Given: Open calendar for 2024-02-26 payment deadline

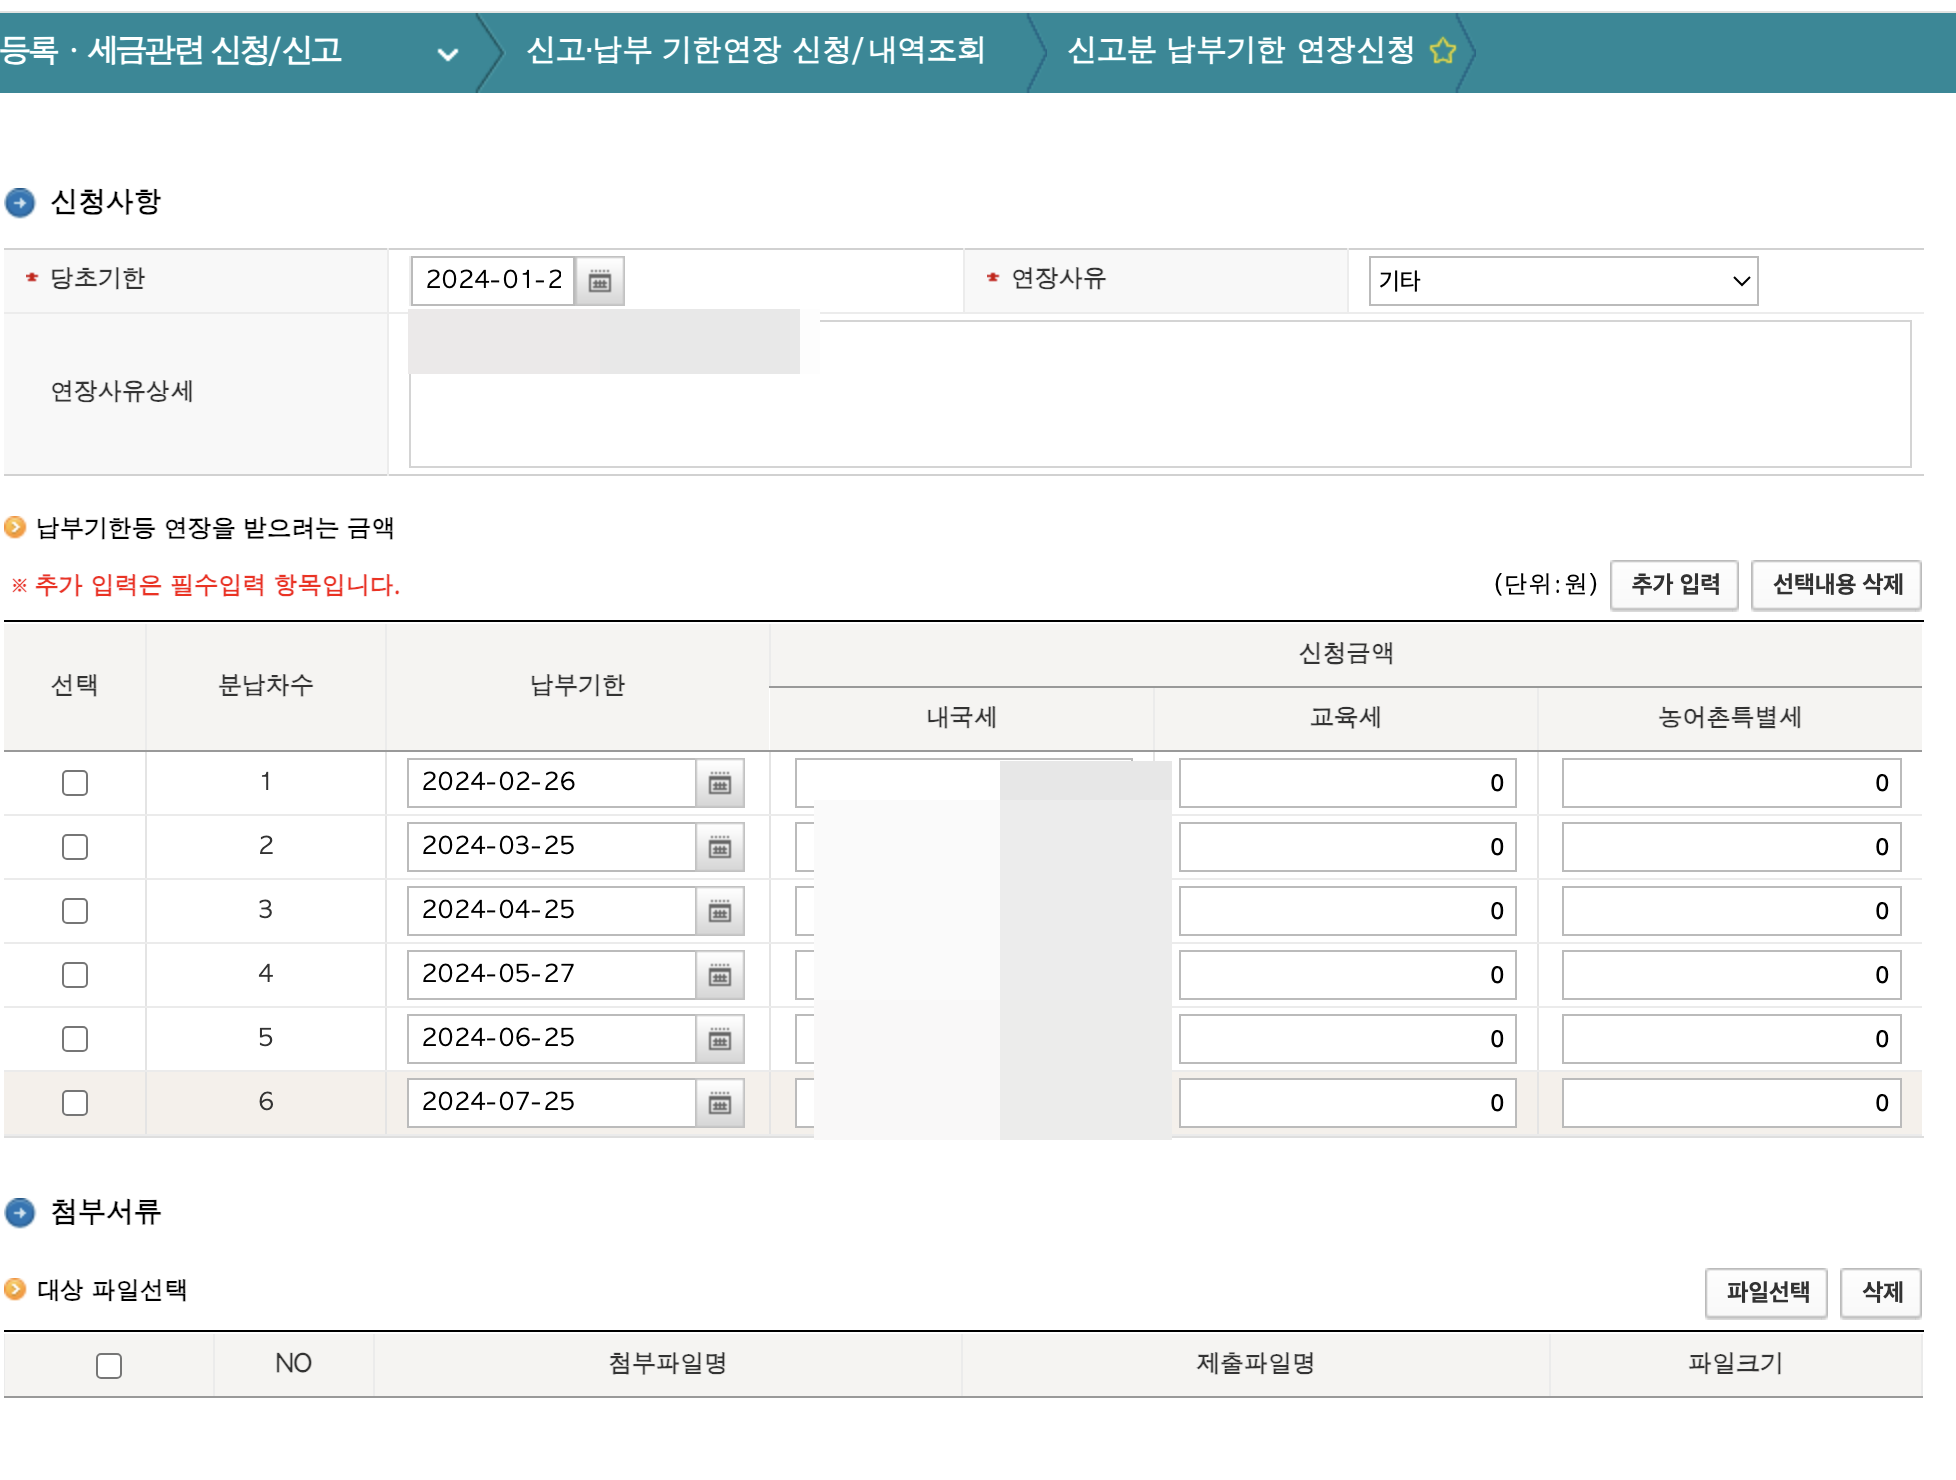Looking at the screenshot, I should pyautogui.click(x=719, y=783).
